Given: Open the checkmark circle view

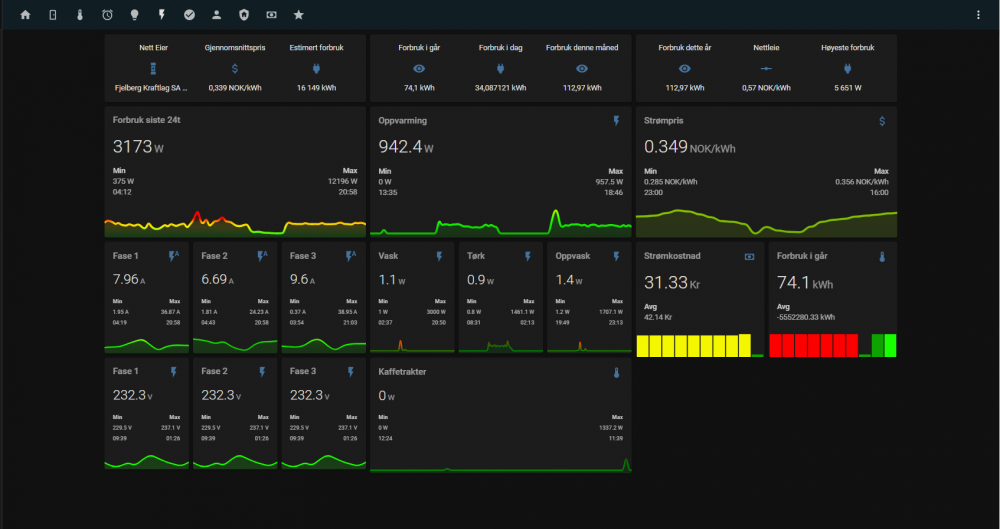Looking at the screenshot, I should (x=189, y=15).
